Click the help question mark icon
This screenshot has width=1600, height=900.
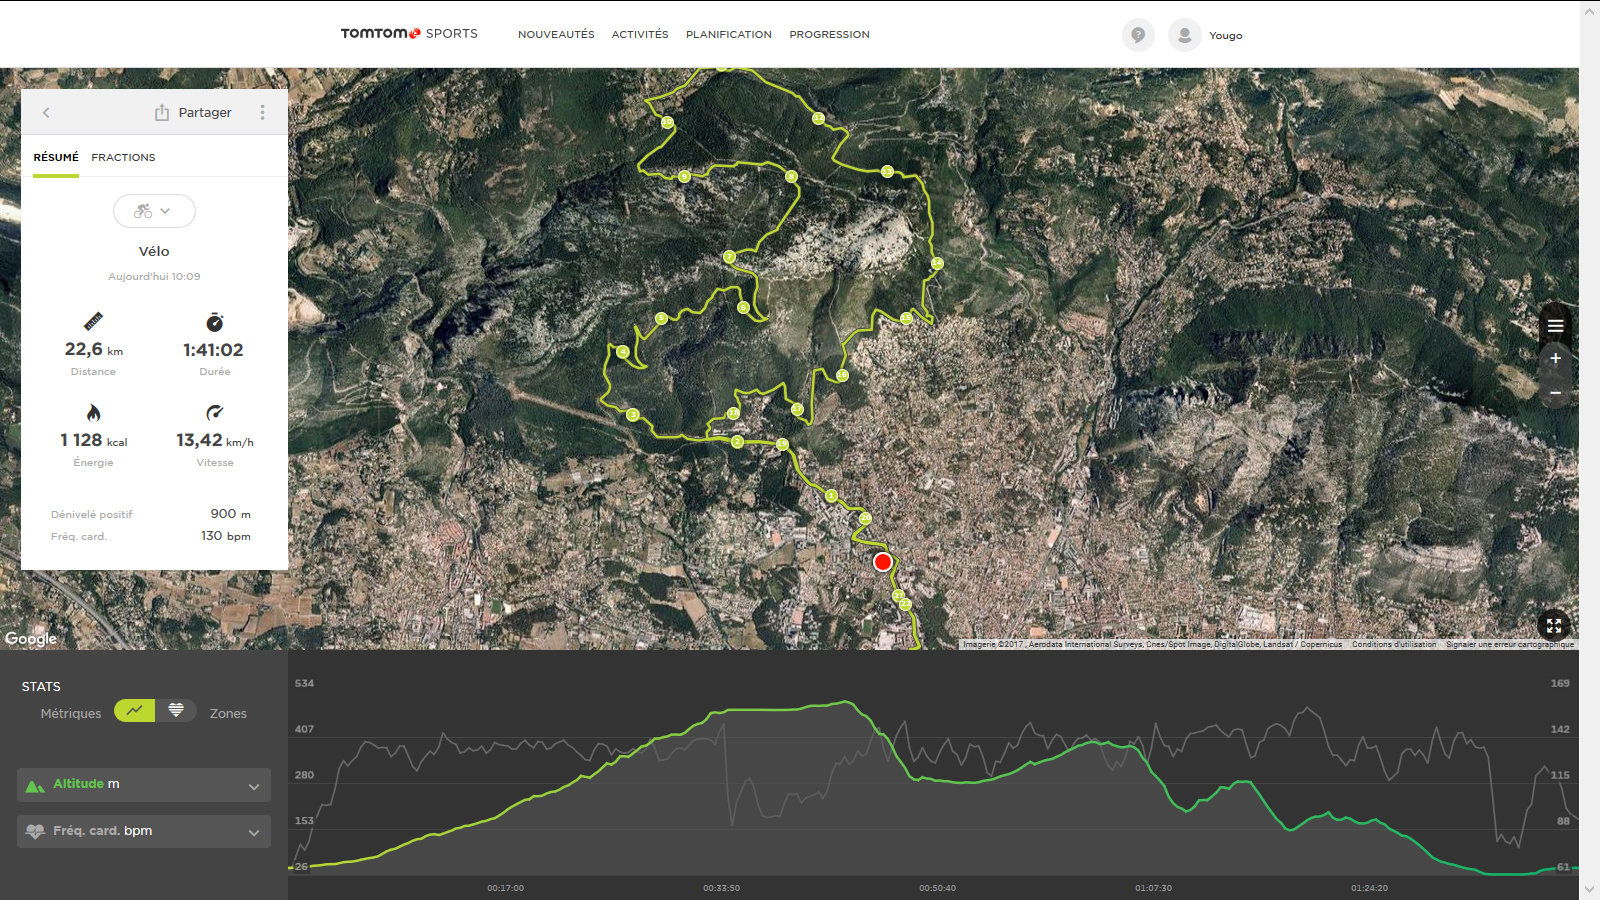coord(1138,35)
